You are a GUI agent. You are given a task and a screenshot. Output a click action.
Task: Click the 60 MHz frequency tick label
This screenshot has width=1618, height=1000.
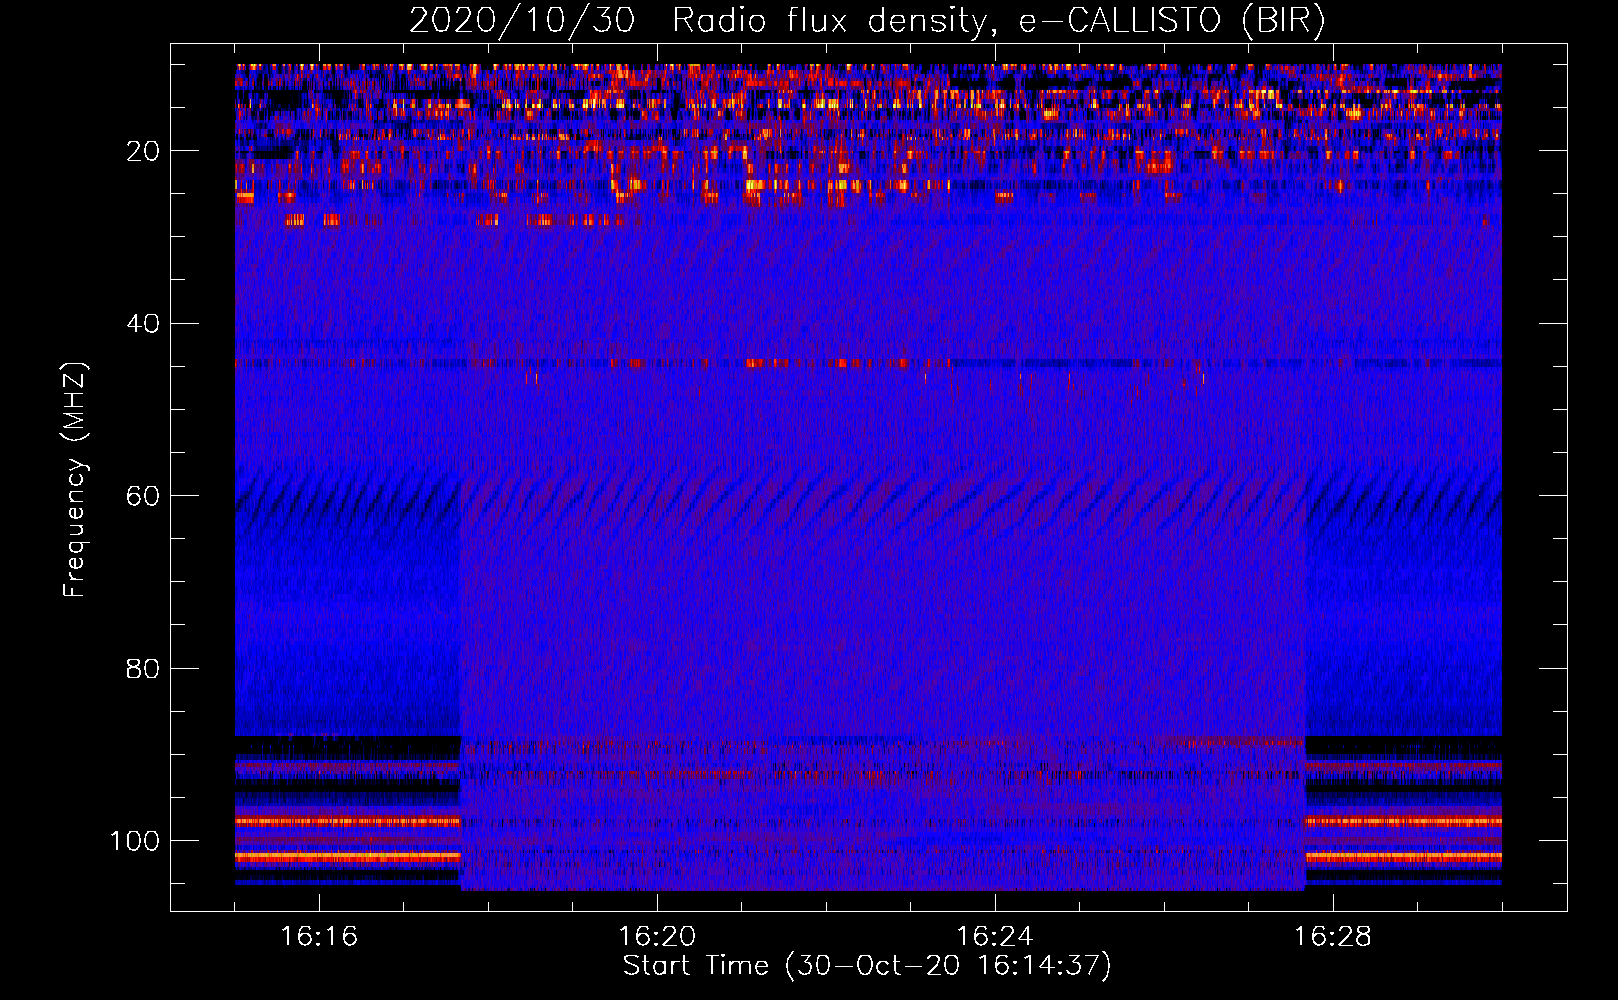[143, 496]
